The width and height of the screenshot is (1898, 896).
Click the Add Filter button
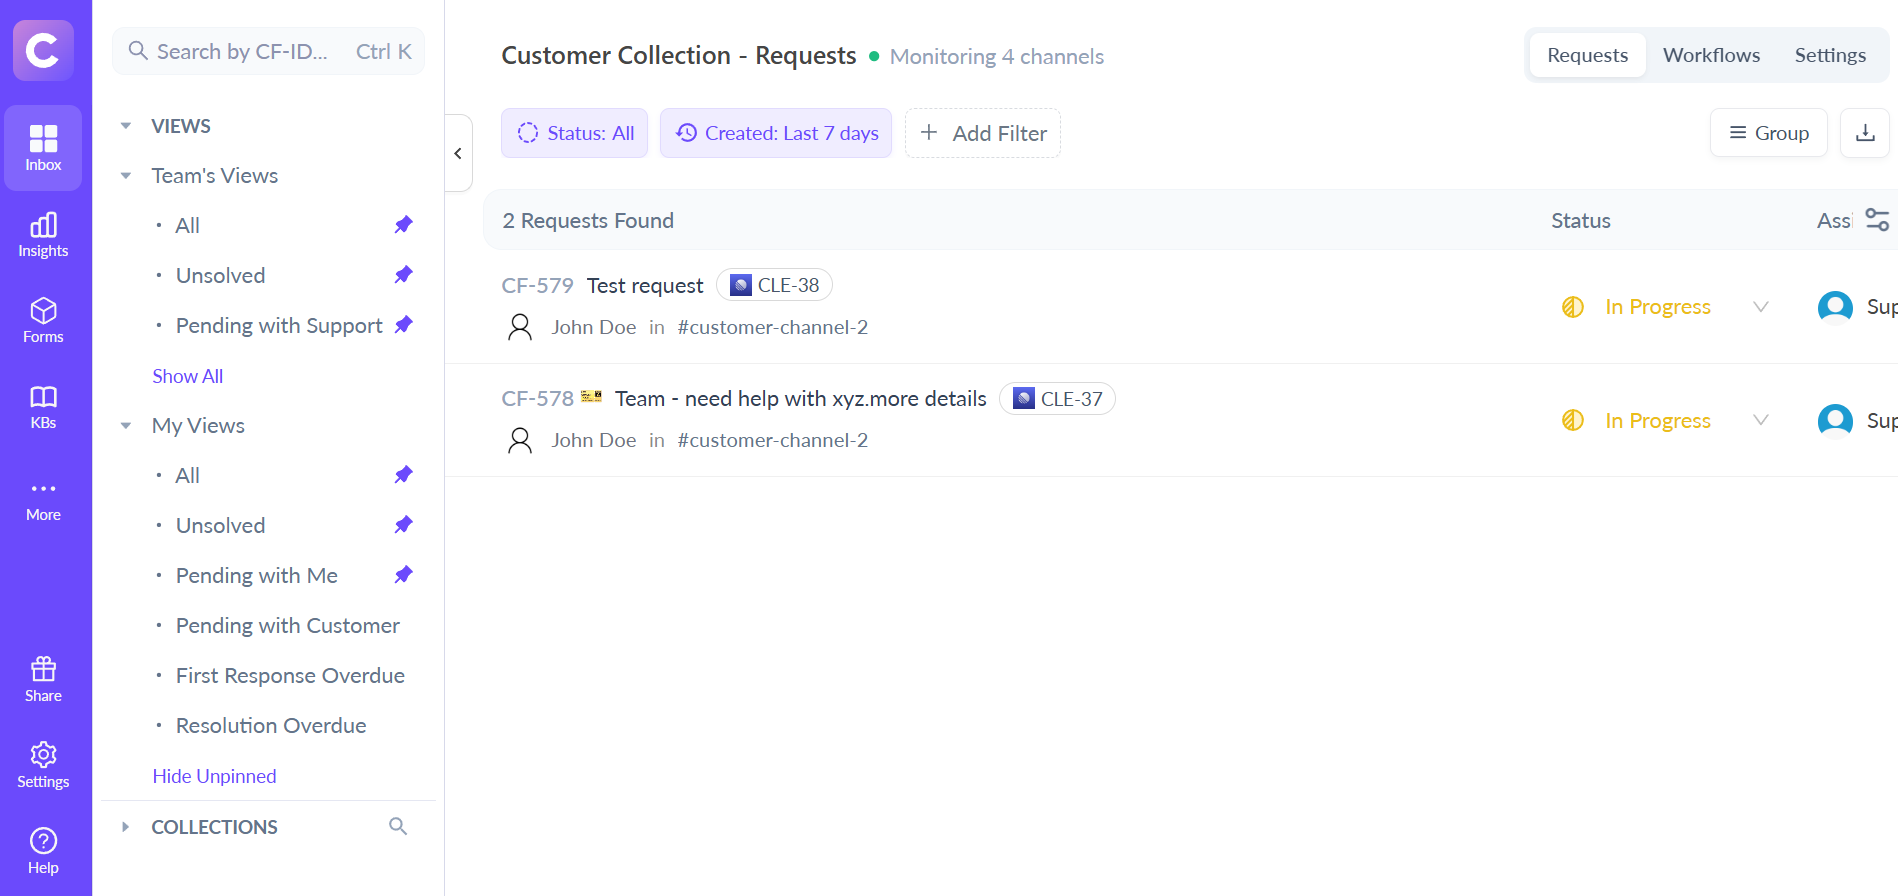click(x=982, y=133)
